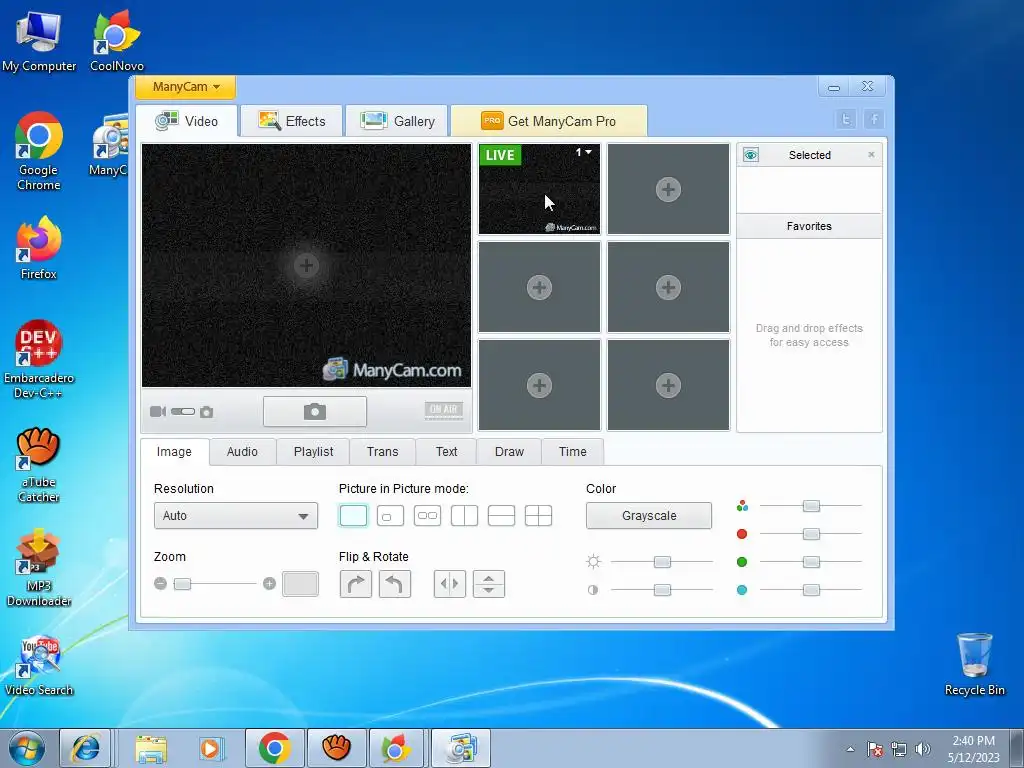Apply the Grayscale color button
This screenshot has height=768, width=1024.
(x=648, y=515)
